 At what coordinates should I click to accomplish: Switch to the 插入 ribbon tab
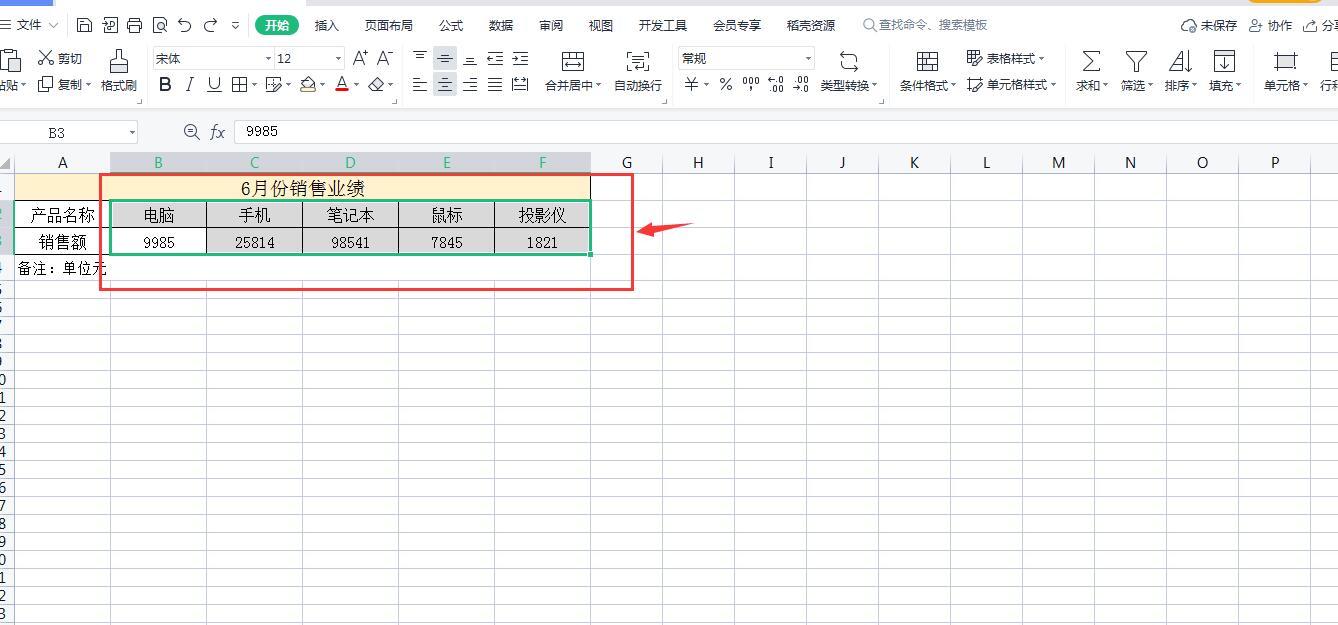click(326, 25)
